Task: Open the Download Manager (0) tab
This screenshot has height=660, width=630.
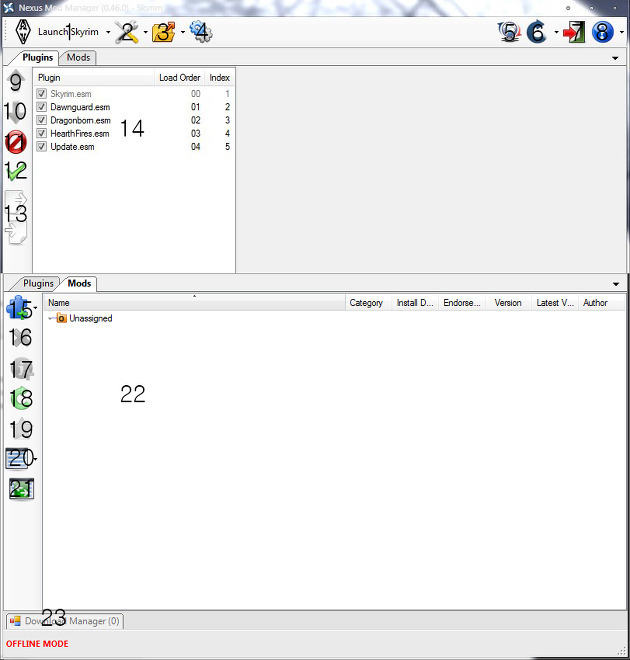Action: tap(65, 621)
